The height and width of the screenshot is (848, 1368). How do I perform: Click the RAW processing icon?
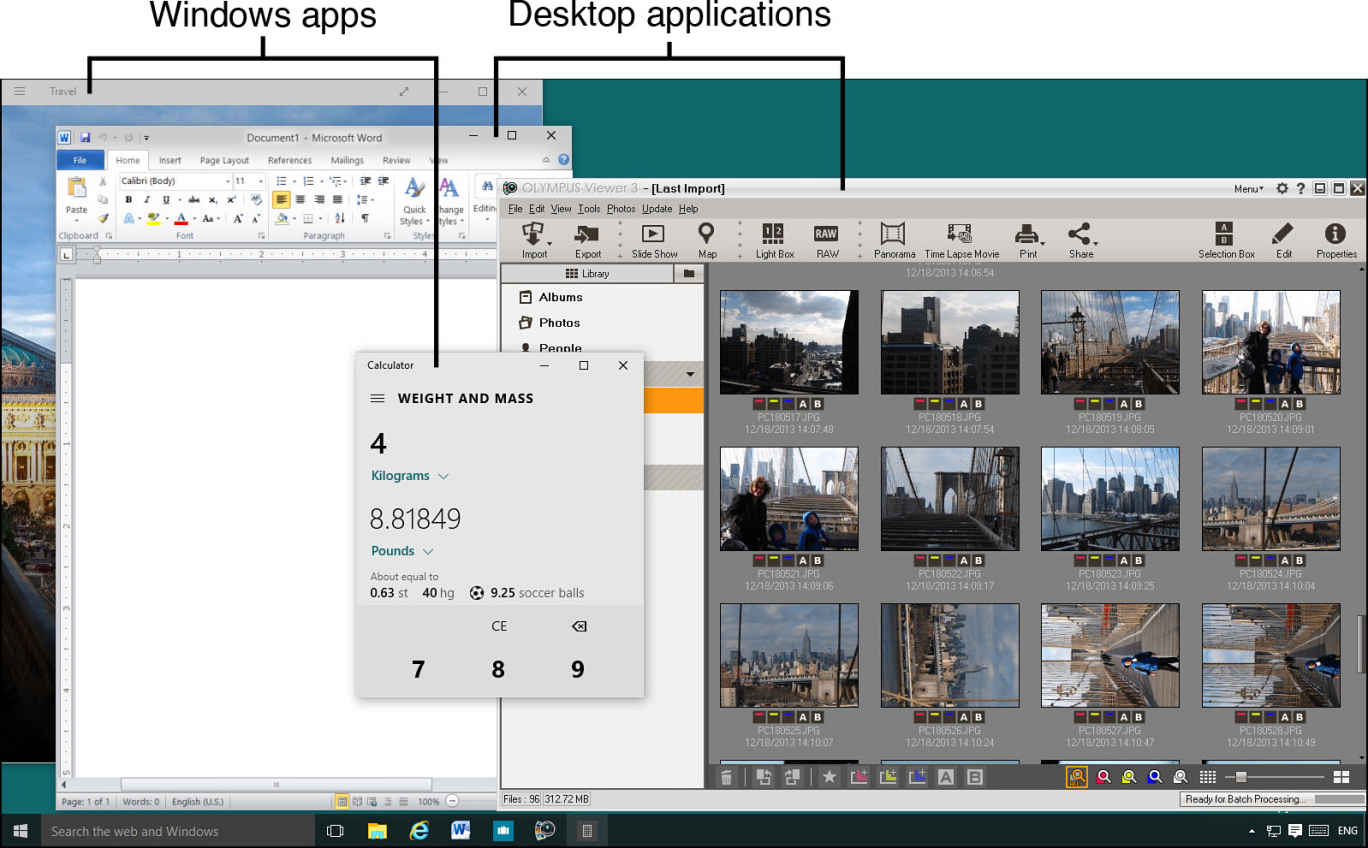pos(827,233)
